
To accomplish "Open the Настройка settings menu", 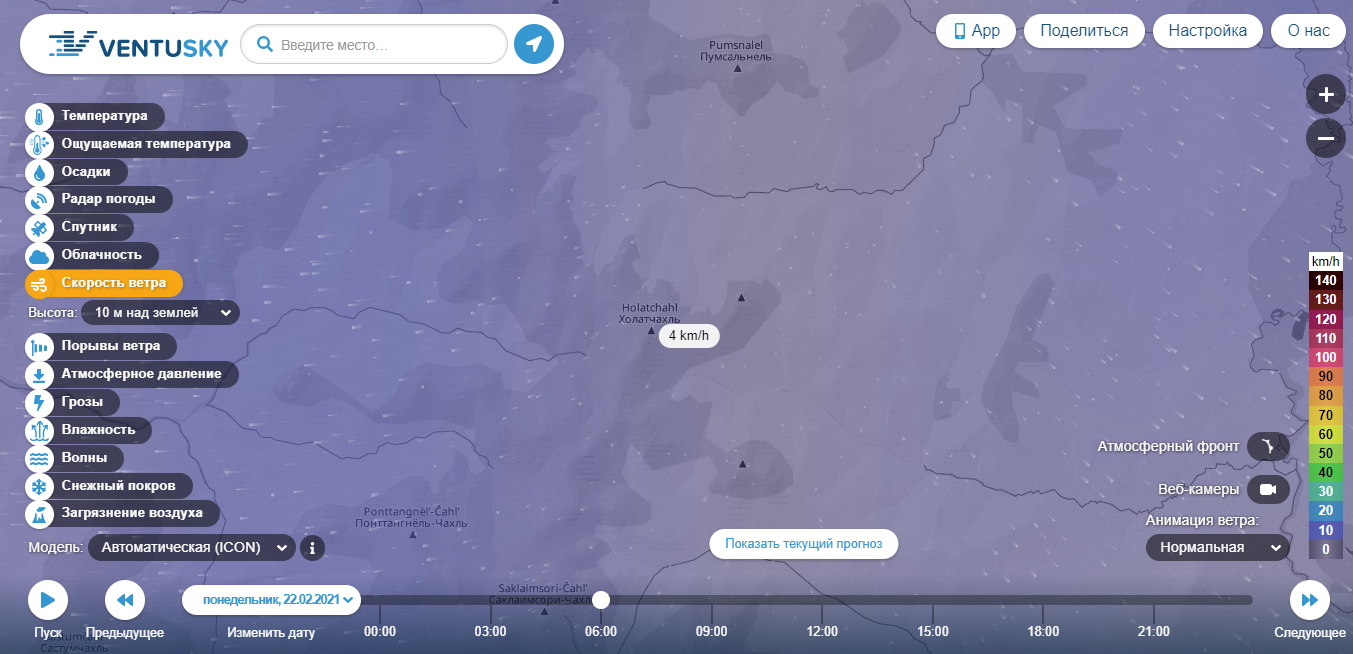I will 1208,30.
